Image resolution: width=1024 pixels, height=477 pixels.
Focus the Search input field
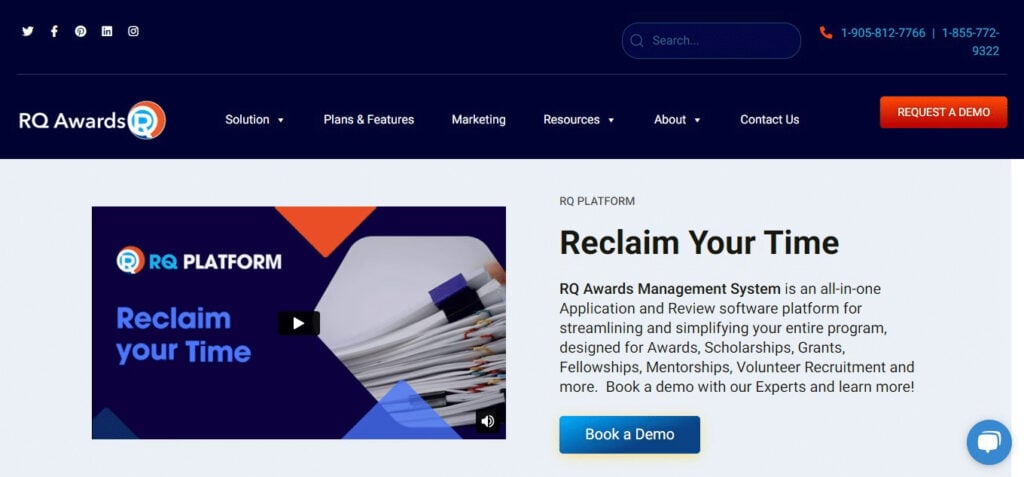tap(711, 41)
